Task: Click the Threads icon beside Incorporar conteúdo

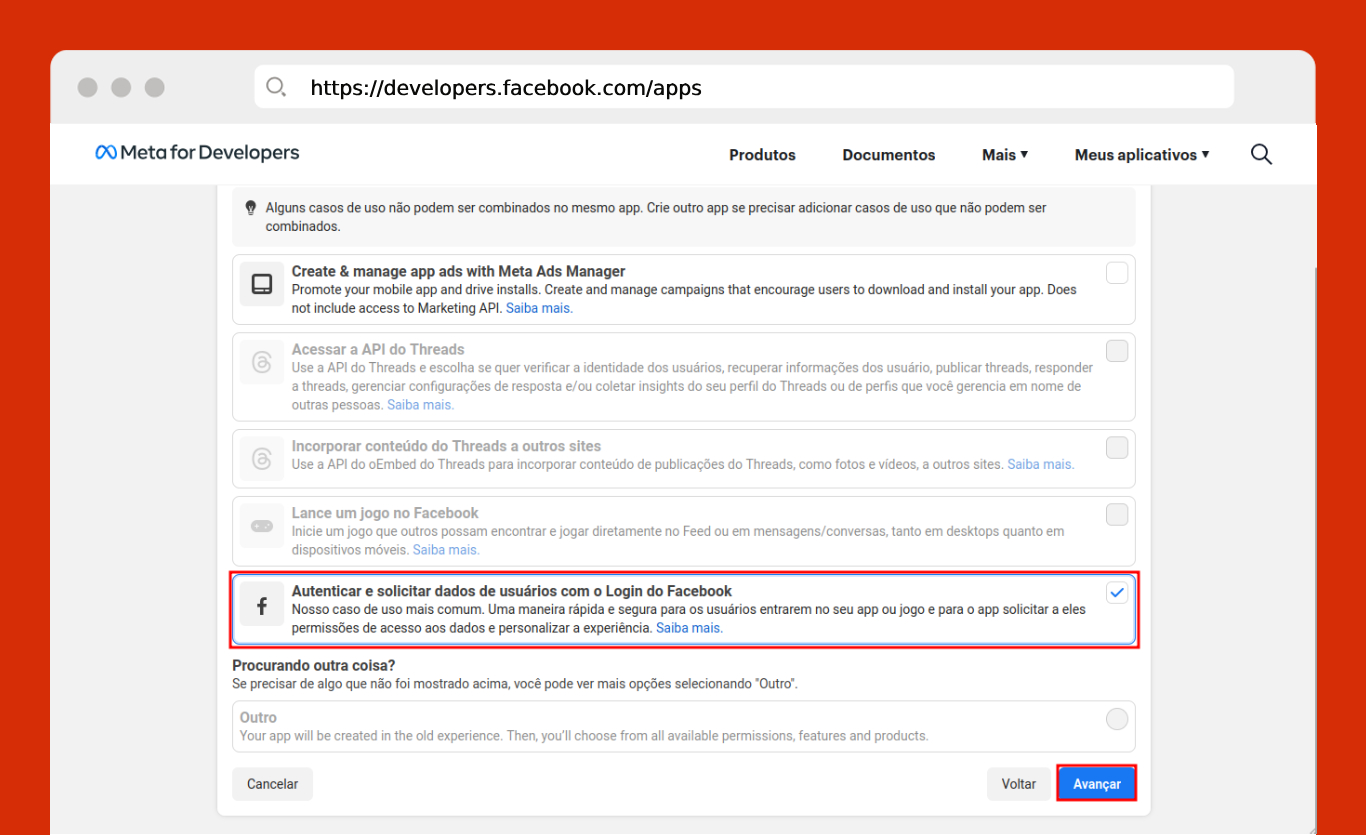Action: (262, 459)
